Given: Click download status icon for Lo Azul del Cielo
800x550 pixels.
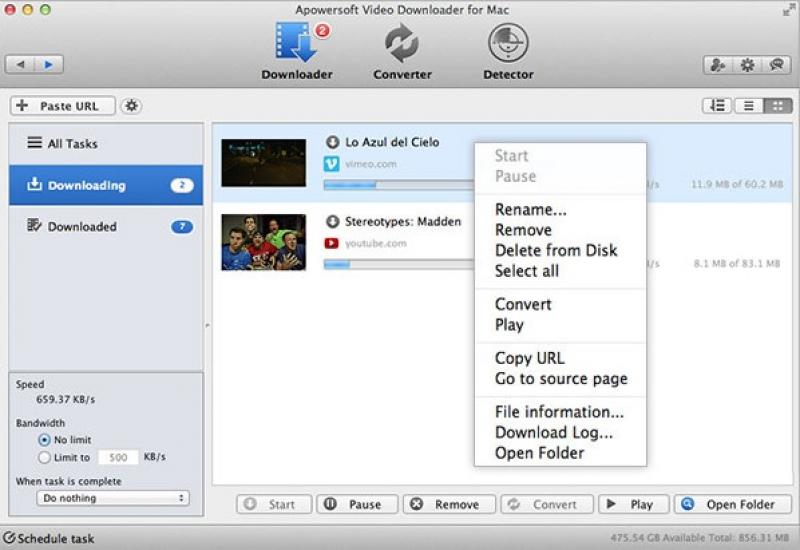Looking at the screenshot, I should [x=333, y=142].
